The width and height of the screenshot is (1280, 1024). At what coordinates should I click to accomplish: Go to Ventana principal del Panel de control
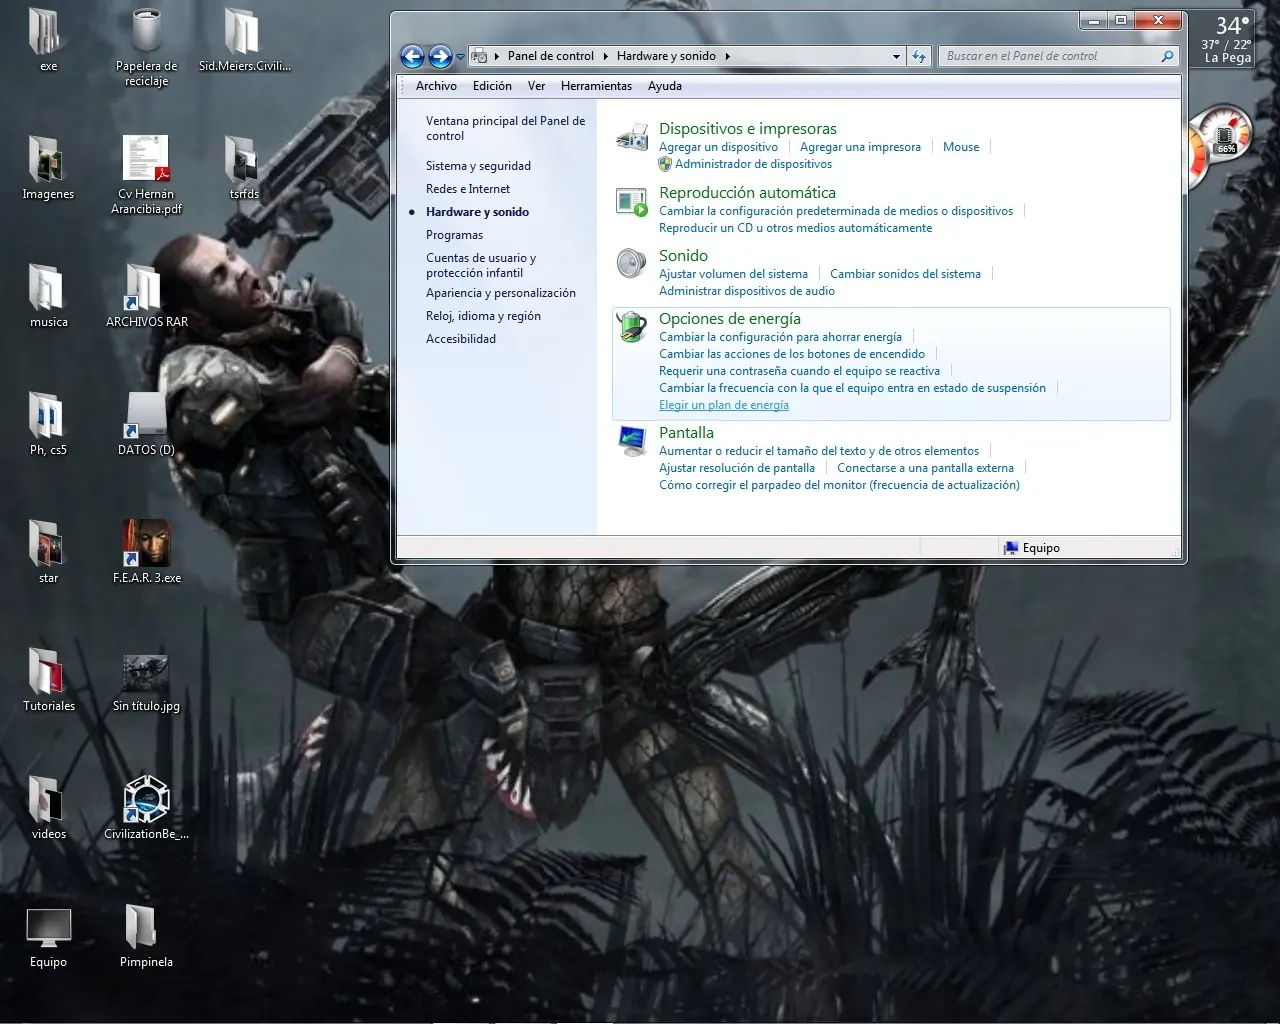(x=505, y=128)
